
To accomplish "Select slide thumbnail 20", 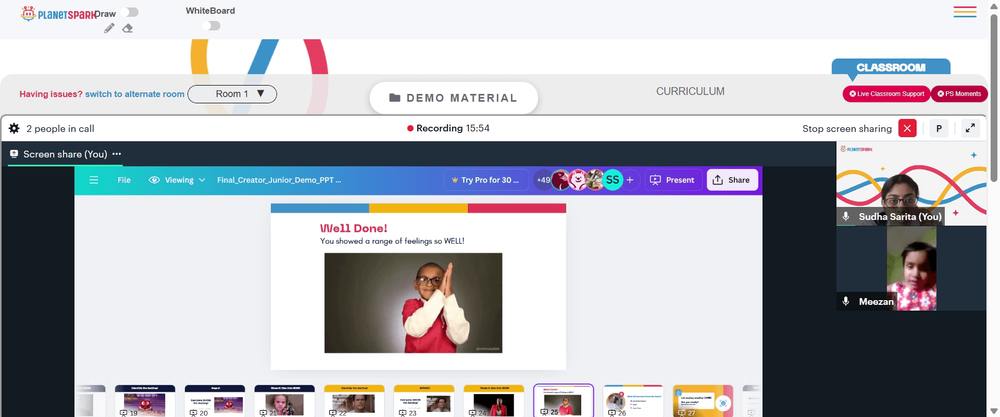I will [x=215, y=401].
